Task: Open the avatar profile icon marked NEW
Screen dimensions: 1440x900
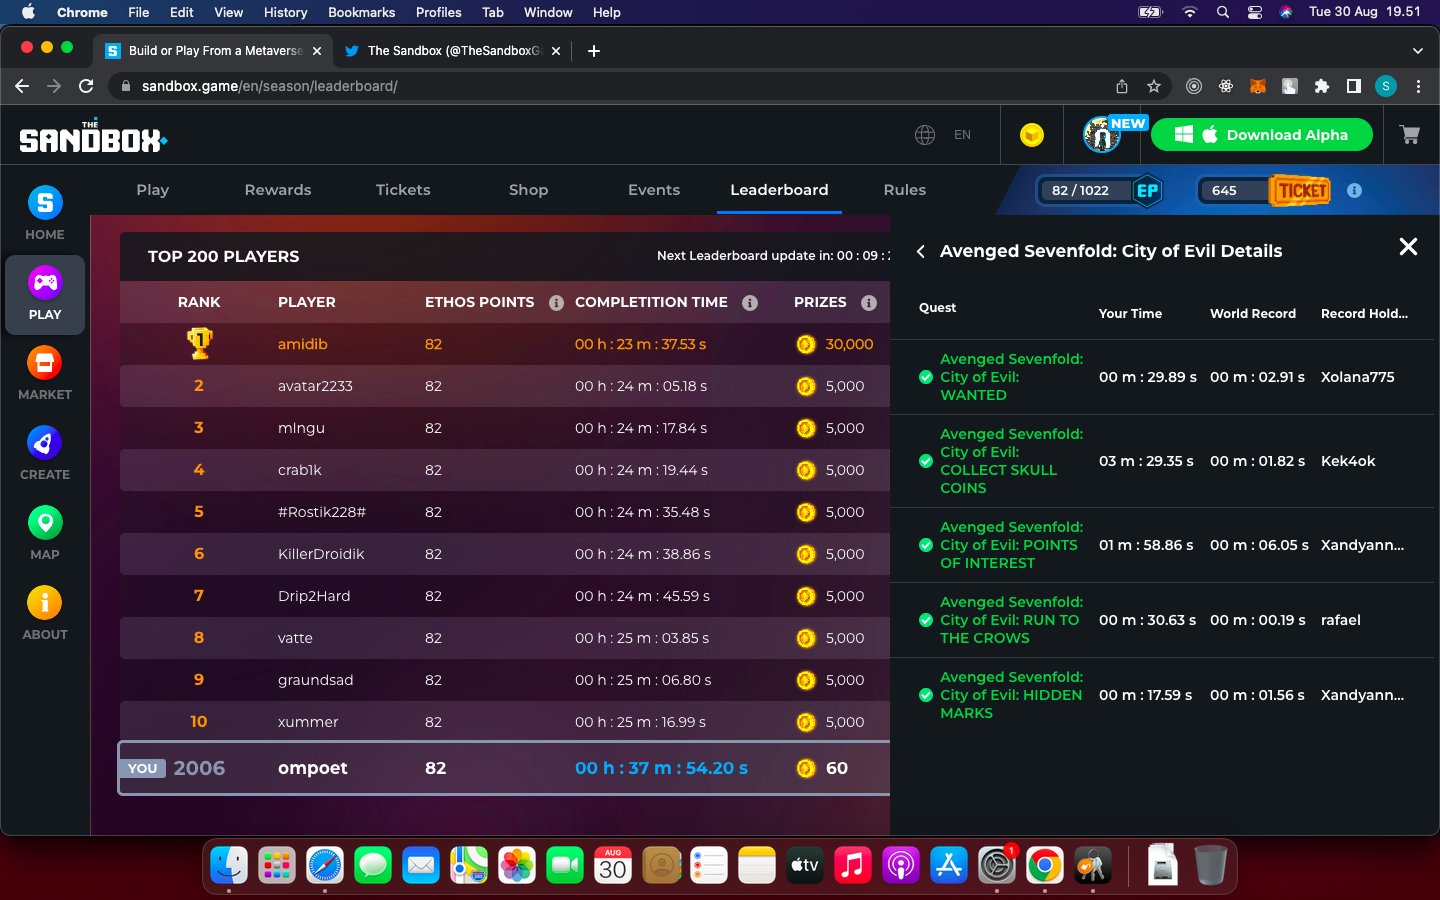Action: tap(1102, 135)
